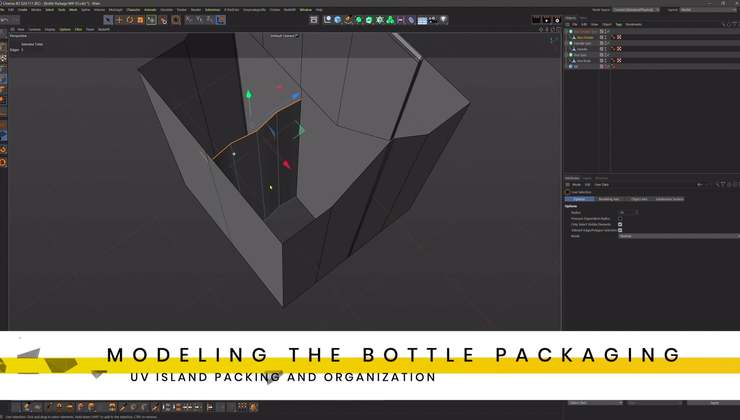Open the Node Space dropdown
Image resolution: width=740 pixels, height=420 pixels.
pyautogui.click(x=636, y=9)
